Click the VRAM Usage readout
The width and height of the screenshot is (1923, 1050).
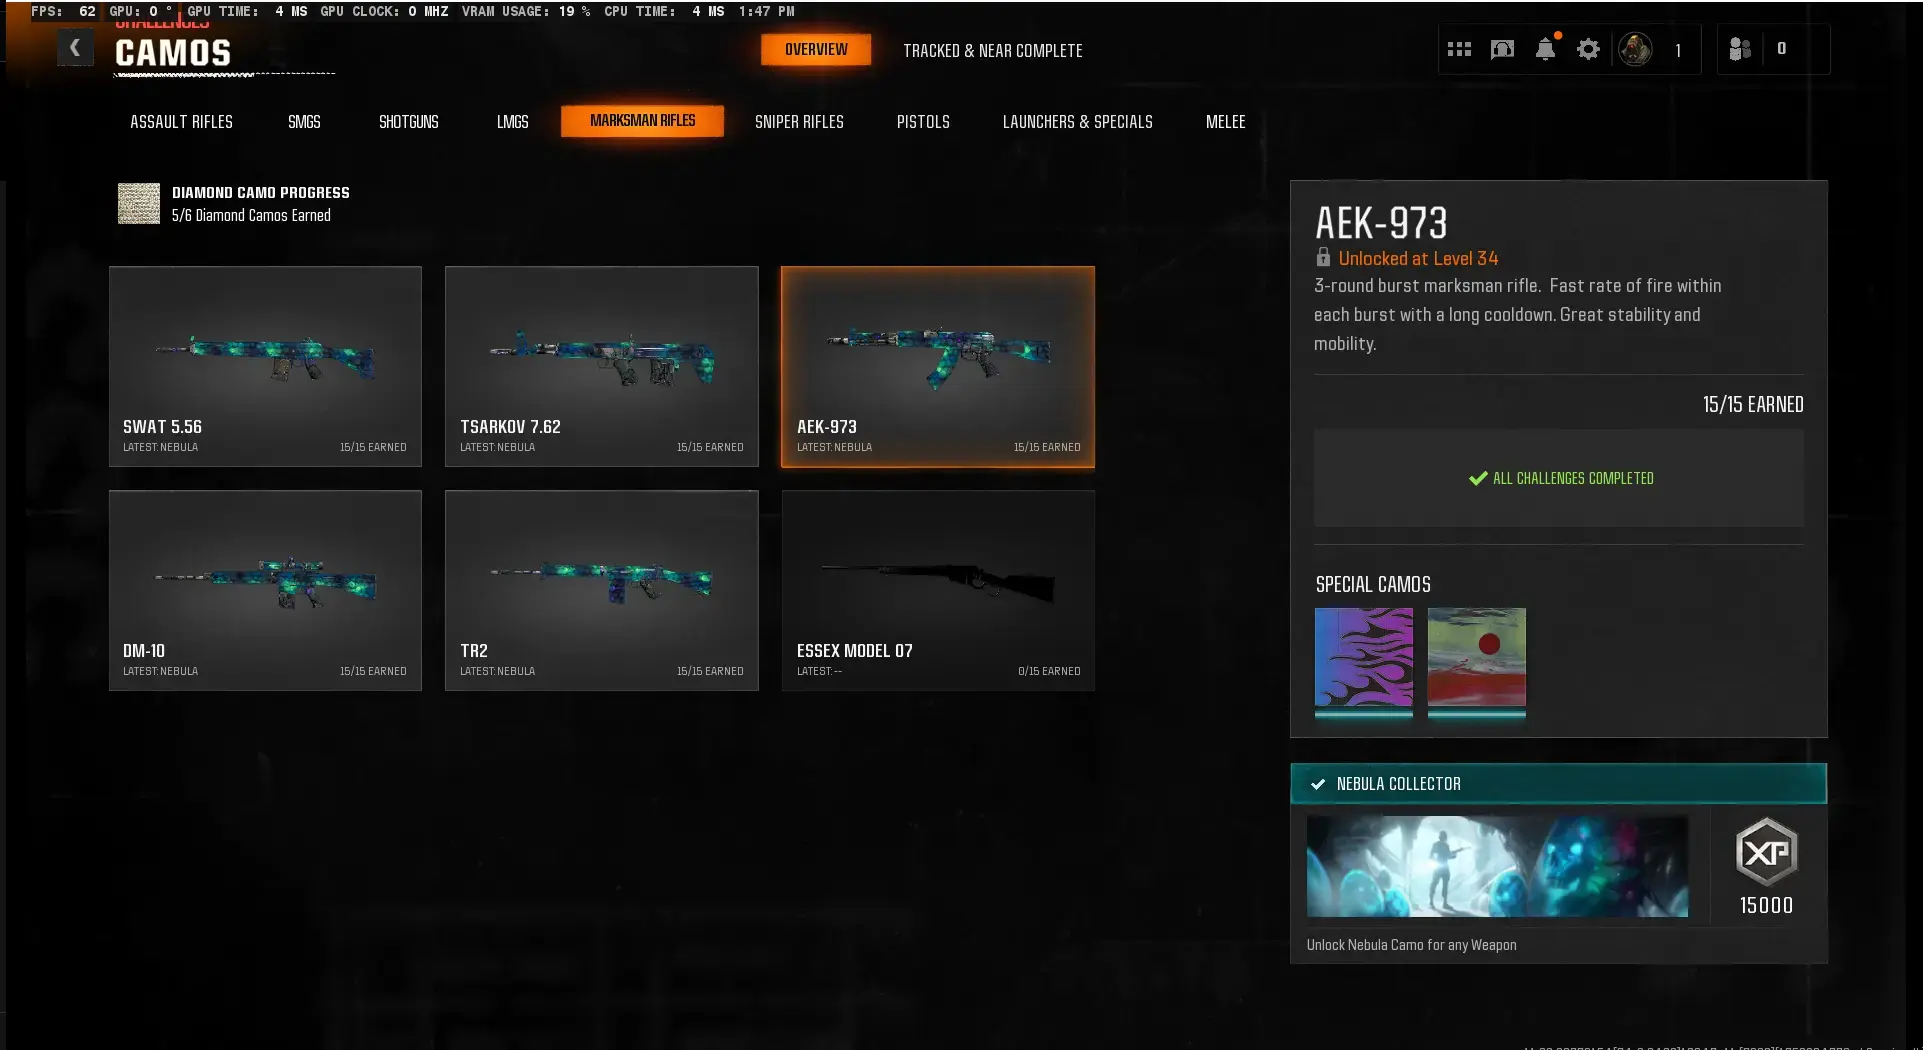coord(526,11)
